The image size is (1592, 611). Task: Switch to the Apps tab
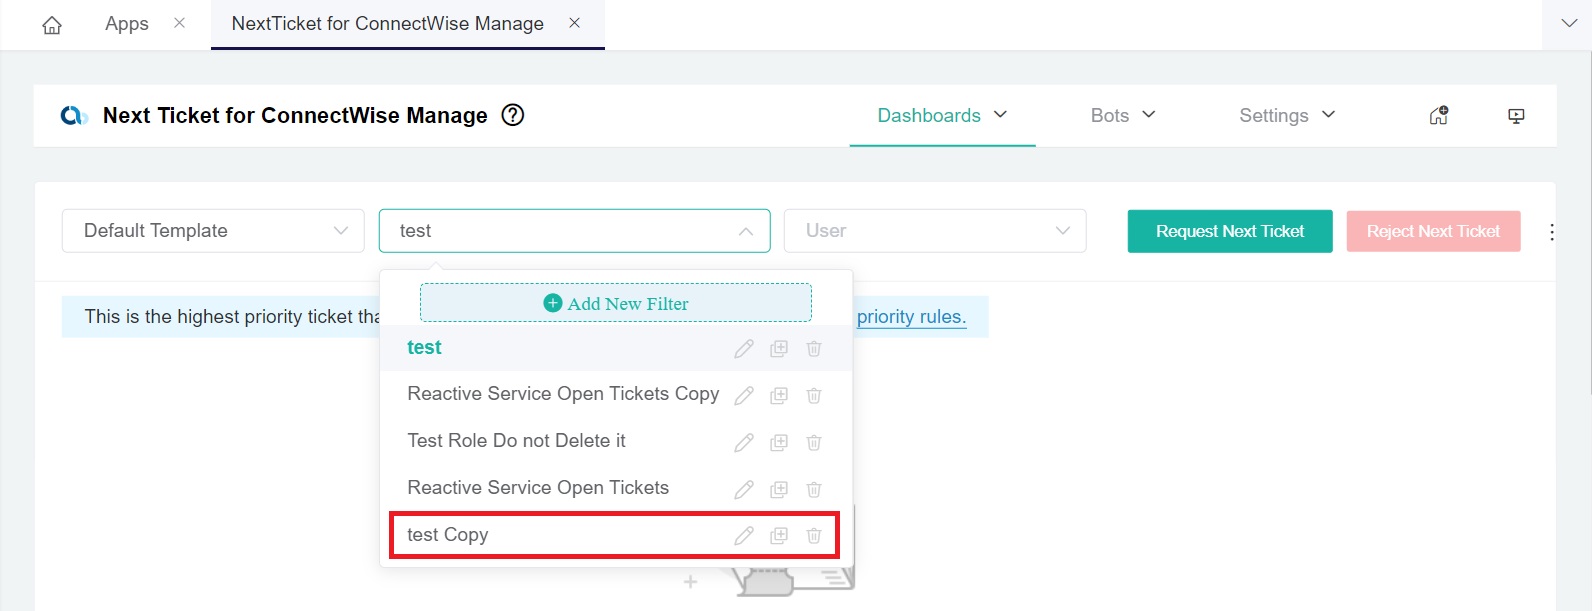point(127,24)
